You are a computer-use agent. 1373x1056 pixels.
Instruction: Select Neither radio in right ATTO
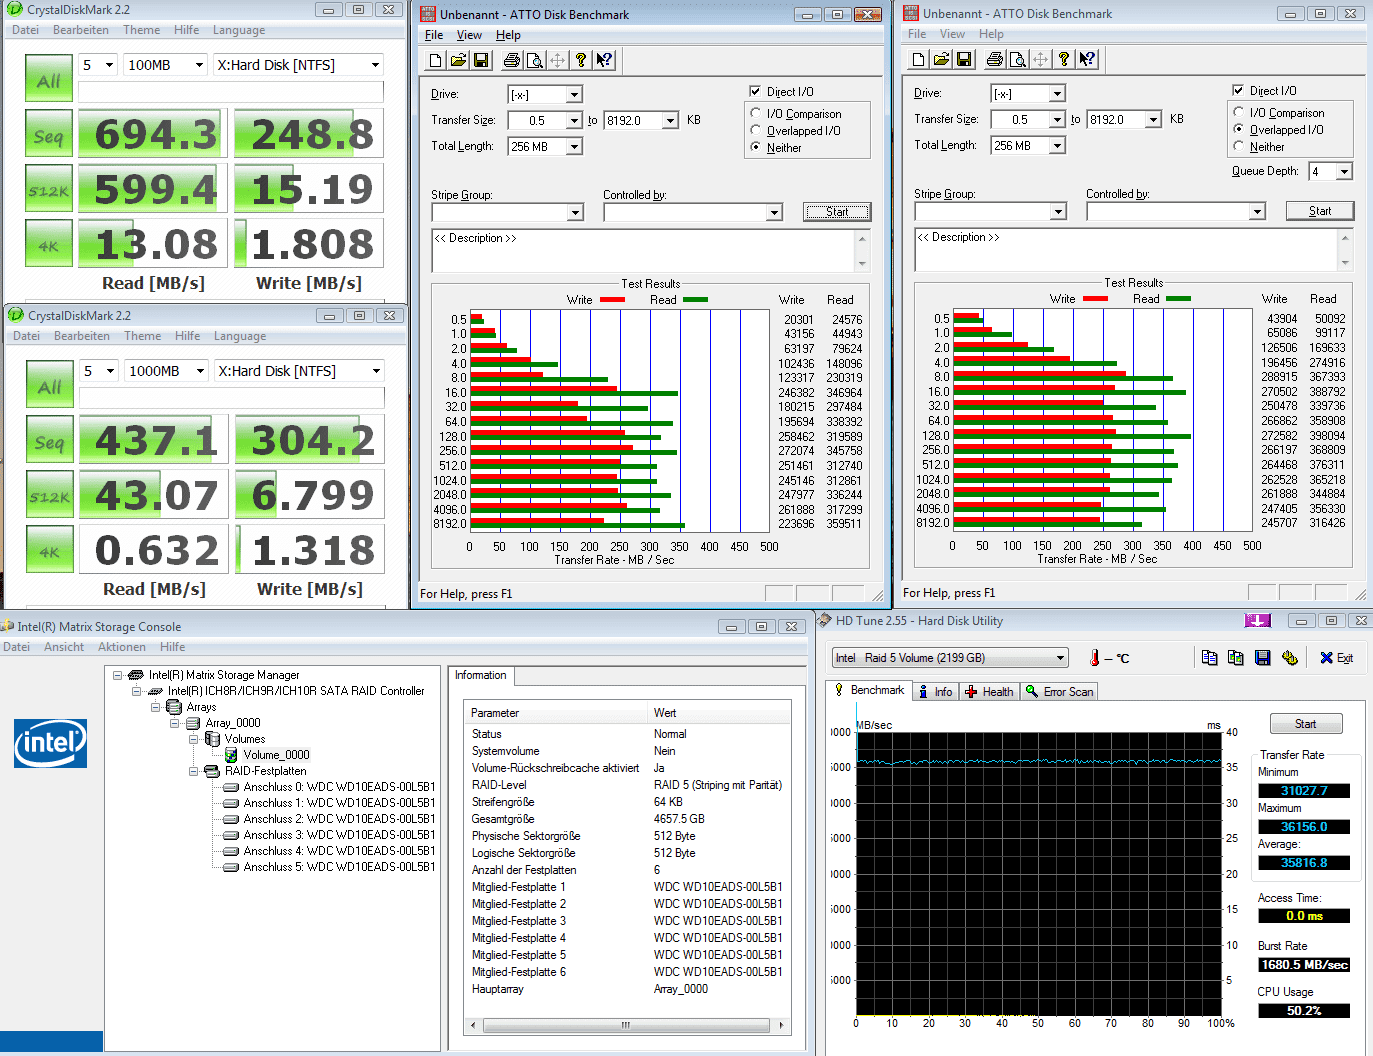pyautogui.click(x=1239, y=146)
